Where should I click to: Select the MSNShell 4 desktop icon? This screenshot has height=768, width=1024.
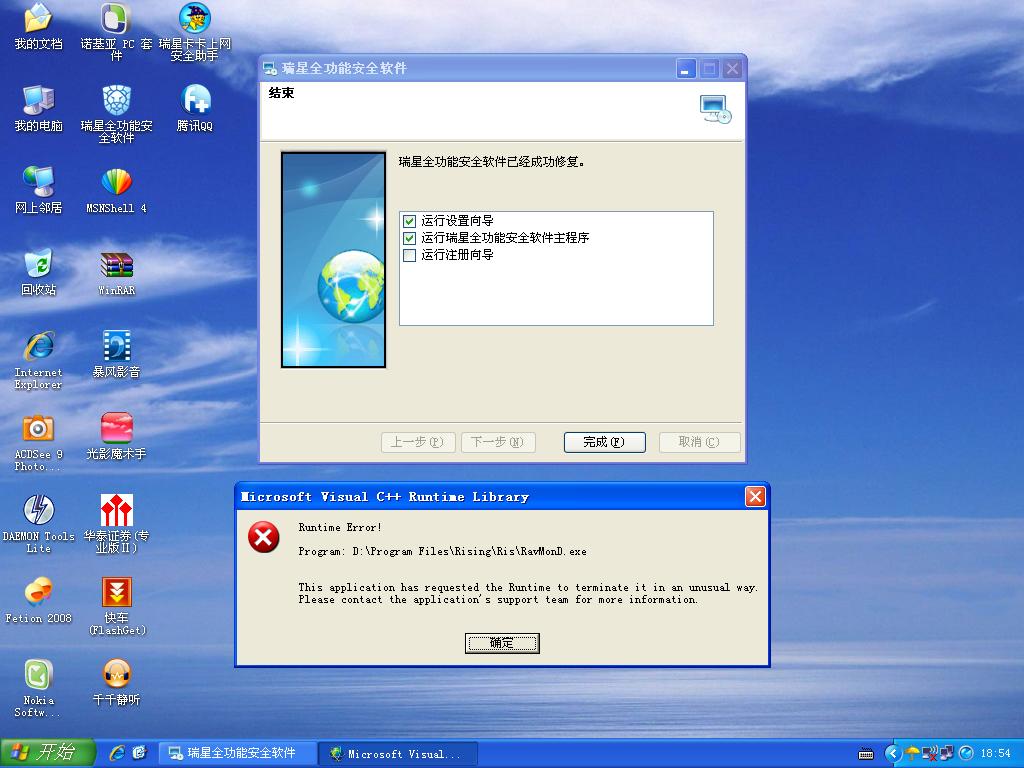coord(116,191)
